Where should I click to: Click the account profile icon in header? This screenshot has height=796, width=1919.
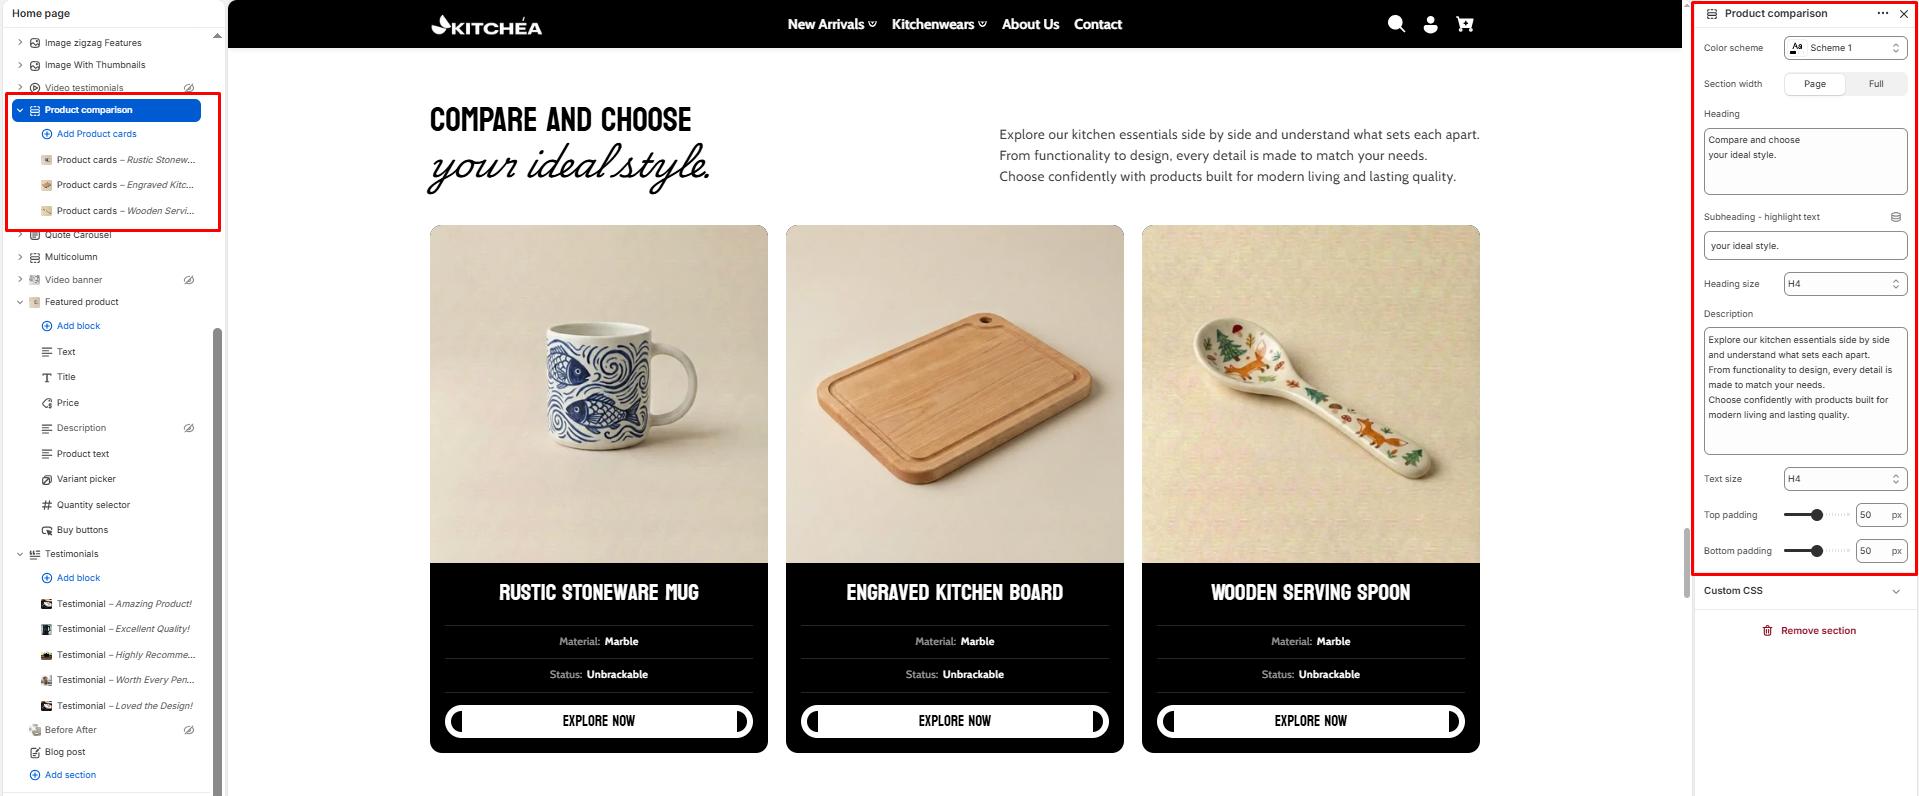(x=1430, y=24)
